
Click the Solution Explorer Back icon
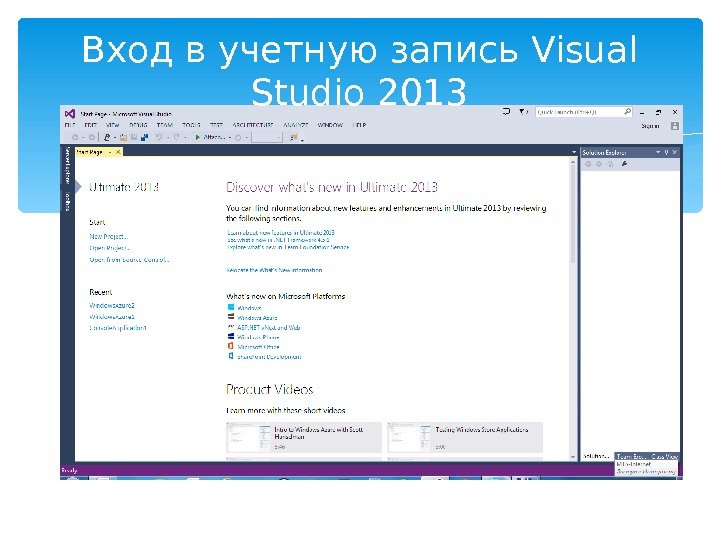[x=588, y=164]
